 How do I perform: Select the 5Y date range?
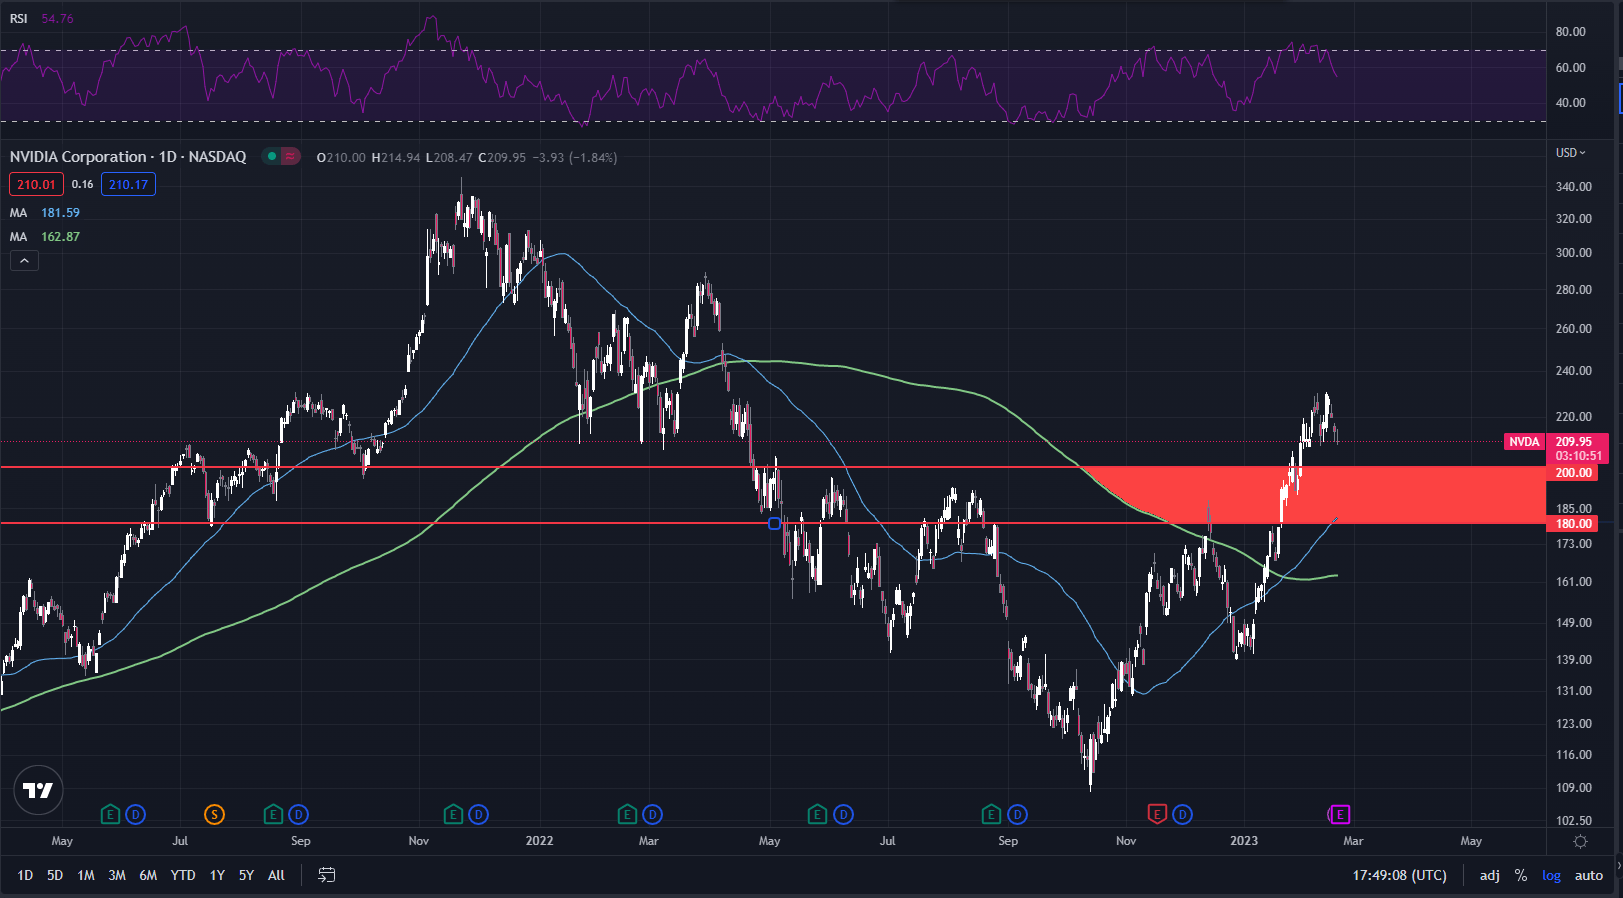[246, 875]
